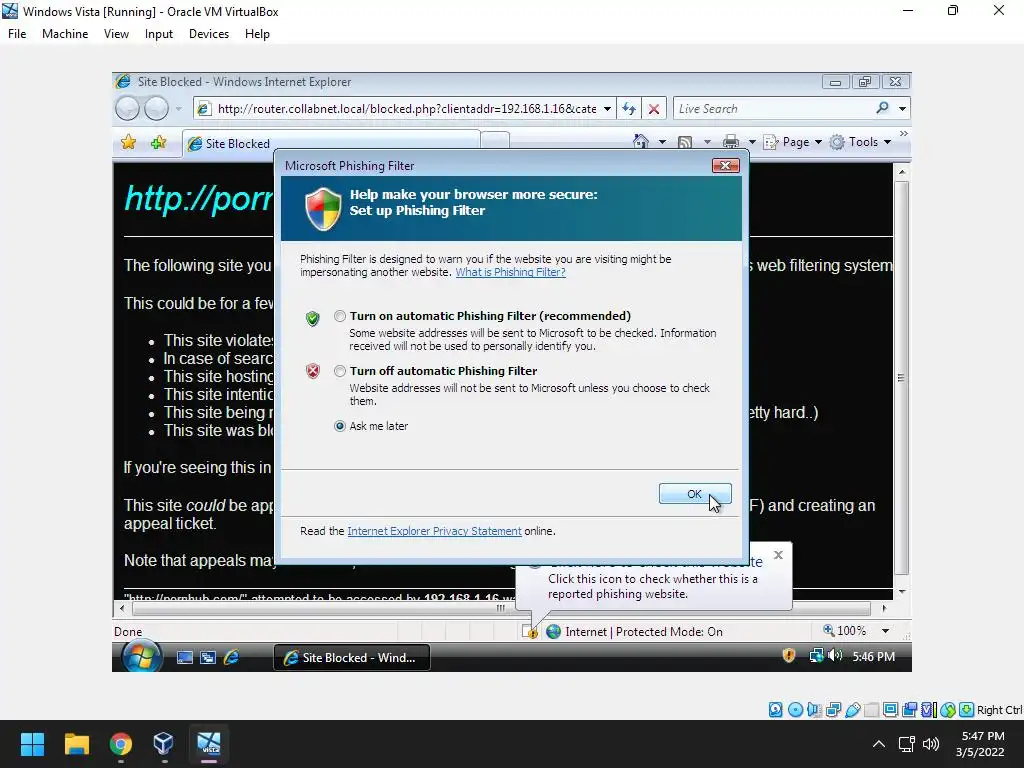Open the VirtualBox View menu
This screenshot has width=1024, height=768.
pyautogui.click(x=116, y=34)
